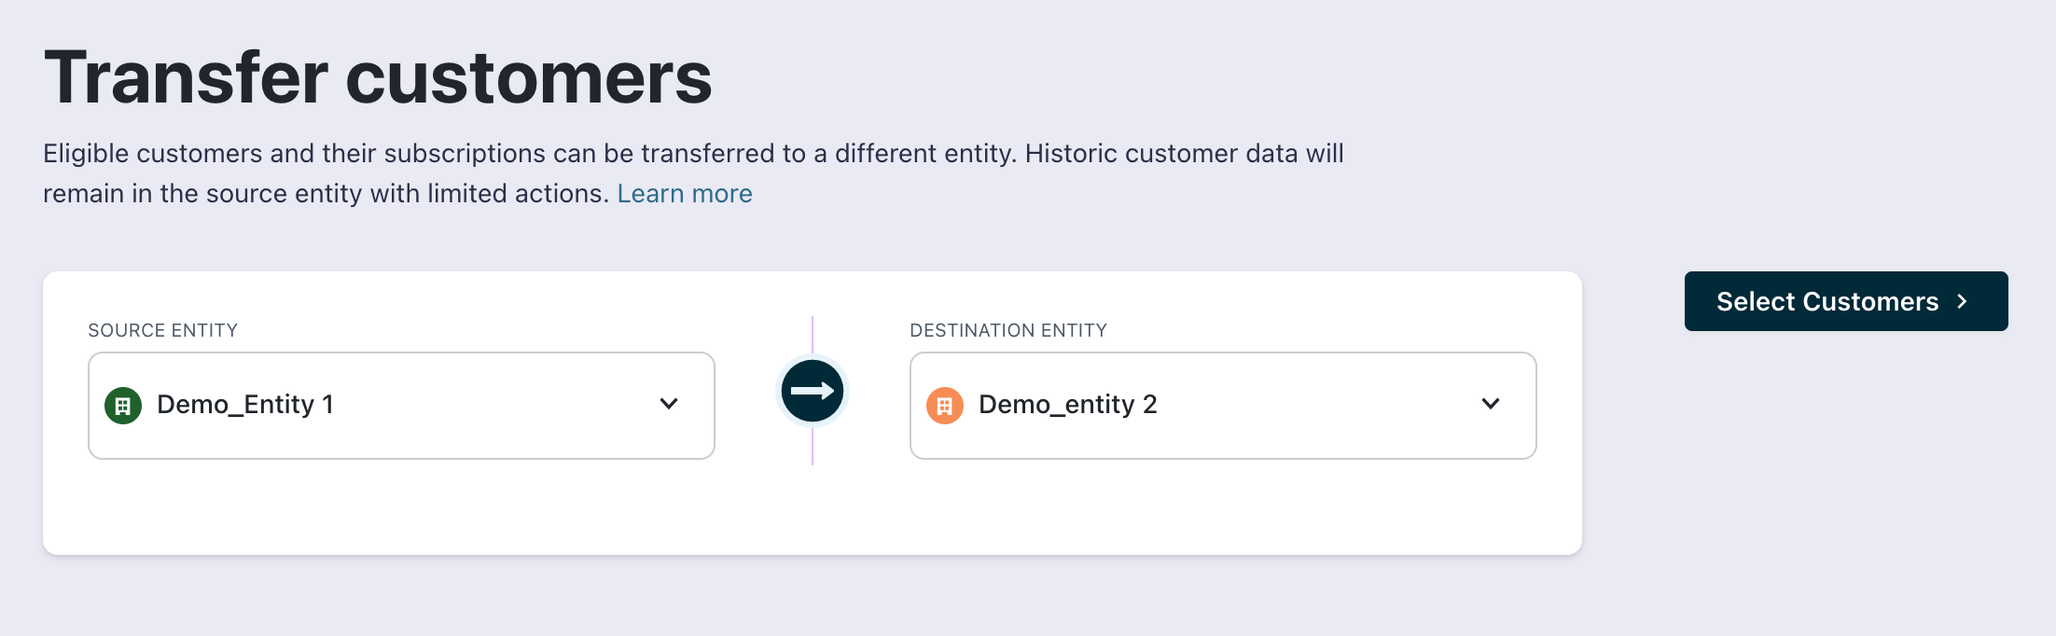The width and height of the screenshot is (2056, 636).
Task: Click the SOURCE ENTITY label
Action: (163, 330)
